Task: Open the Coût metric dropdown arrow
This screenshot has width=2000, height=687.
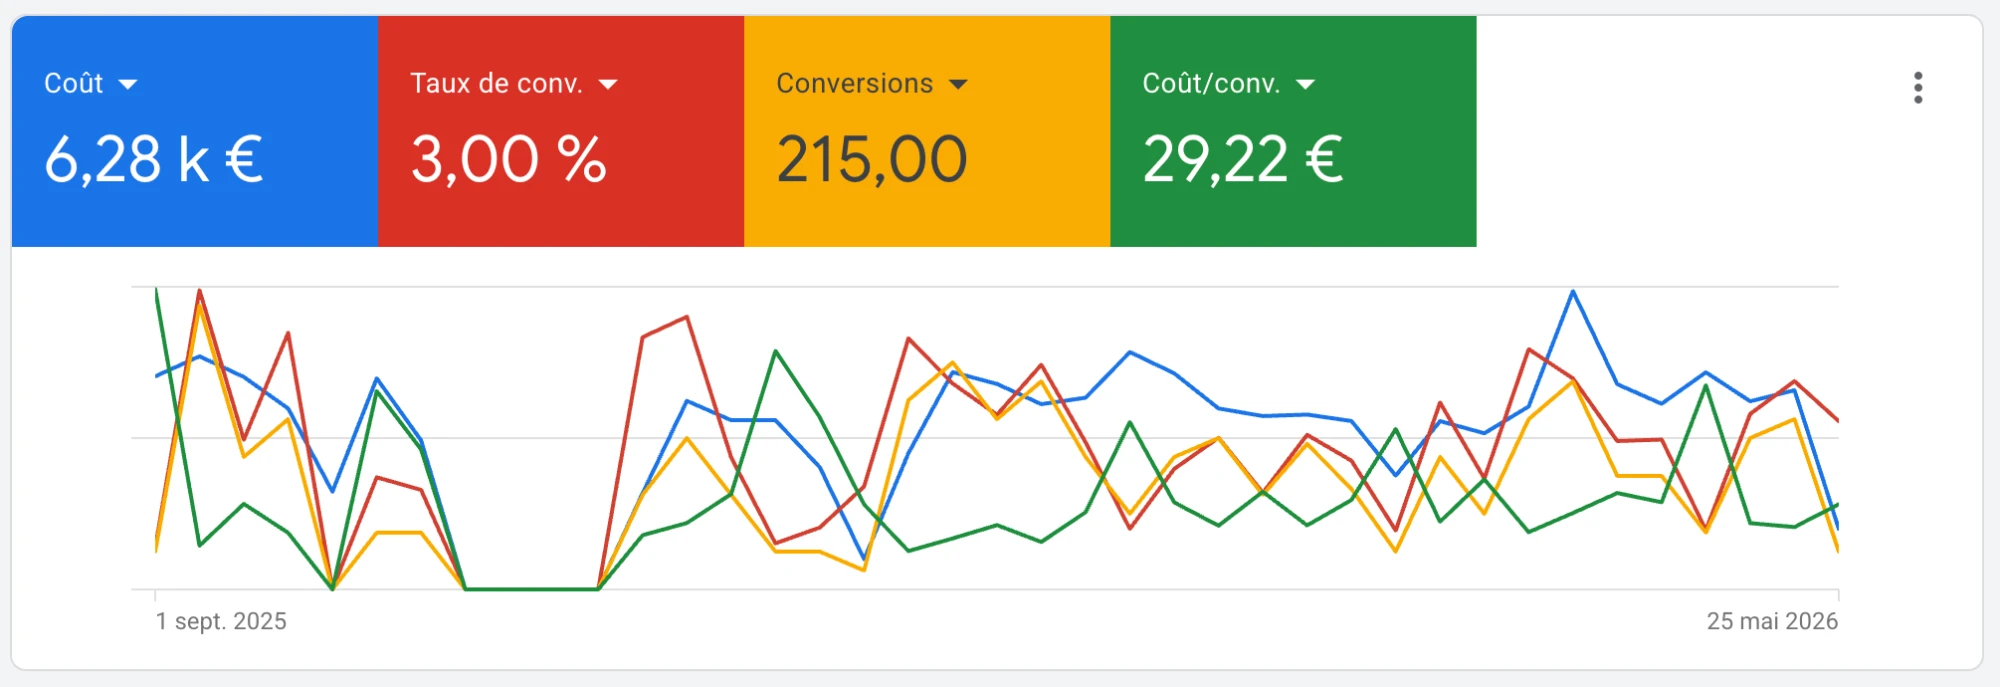Action: (127, 84)
